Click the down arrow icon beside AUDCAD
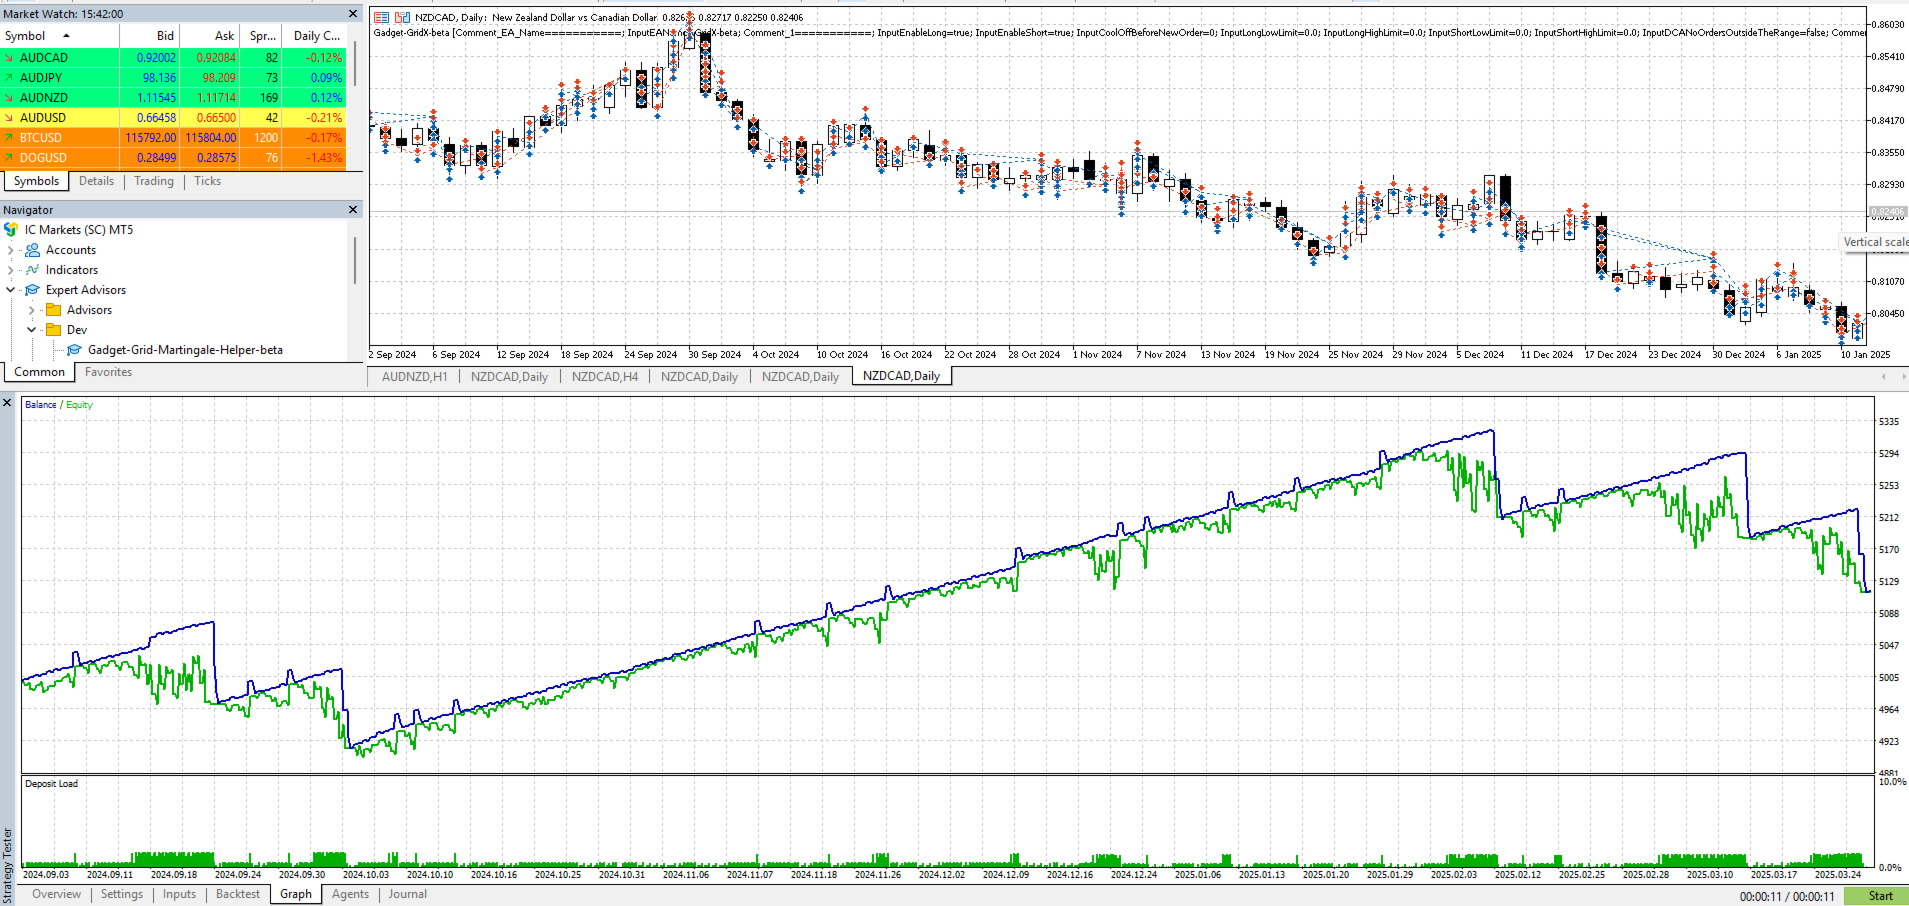The image size is (1909, 906). pos(9,58)
